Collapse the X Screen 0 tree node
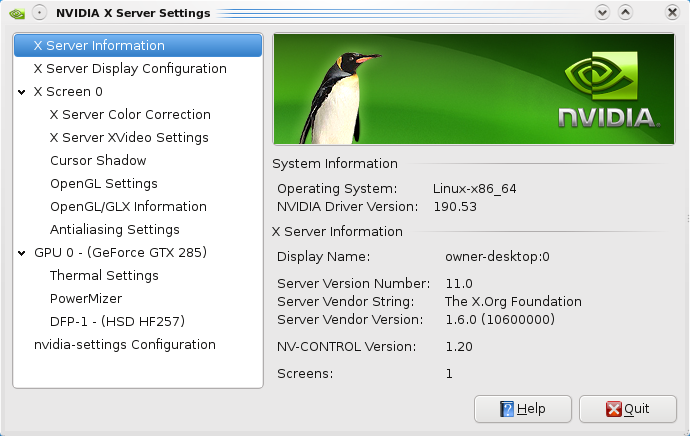690x436 pixels. pyautogui.click(x=22, y=92)
